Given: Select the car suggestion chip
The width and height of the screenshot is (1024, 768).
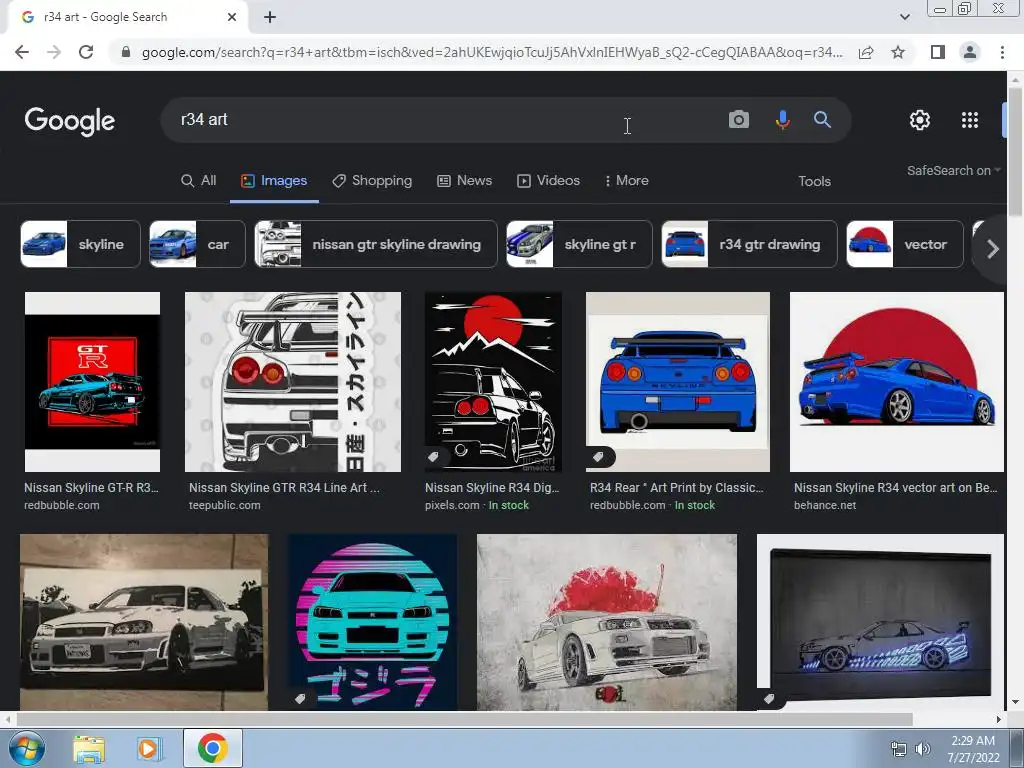Looking at the screenshot, I should (197, 244).
